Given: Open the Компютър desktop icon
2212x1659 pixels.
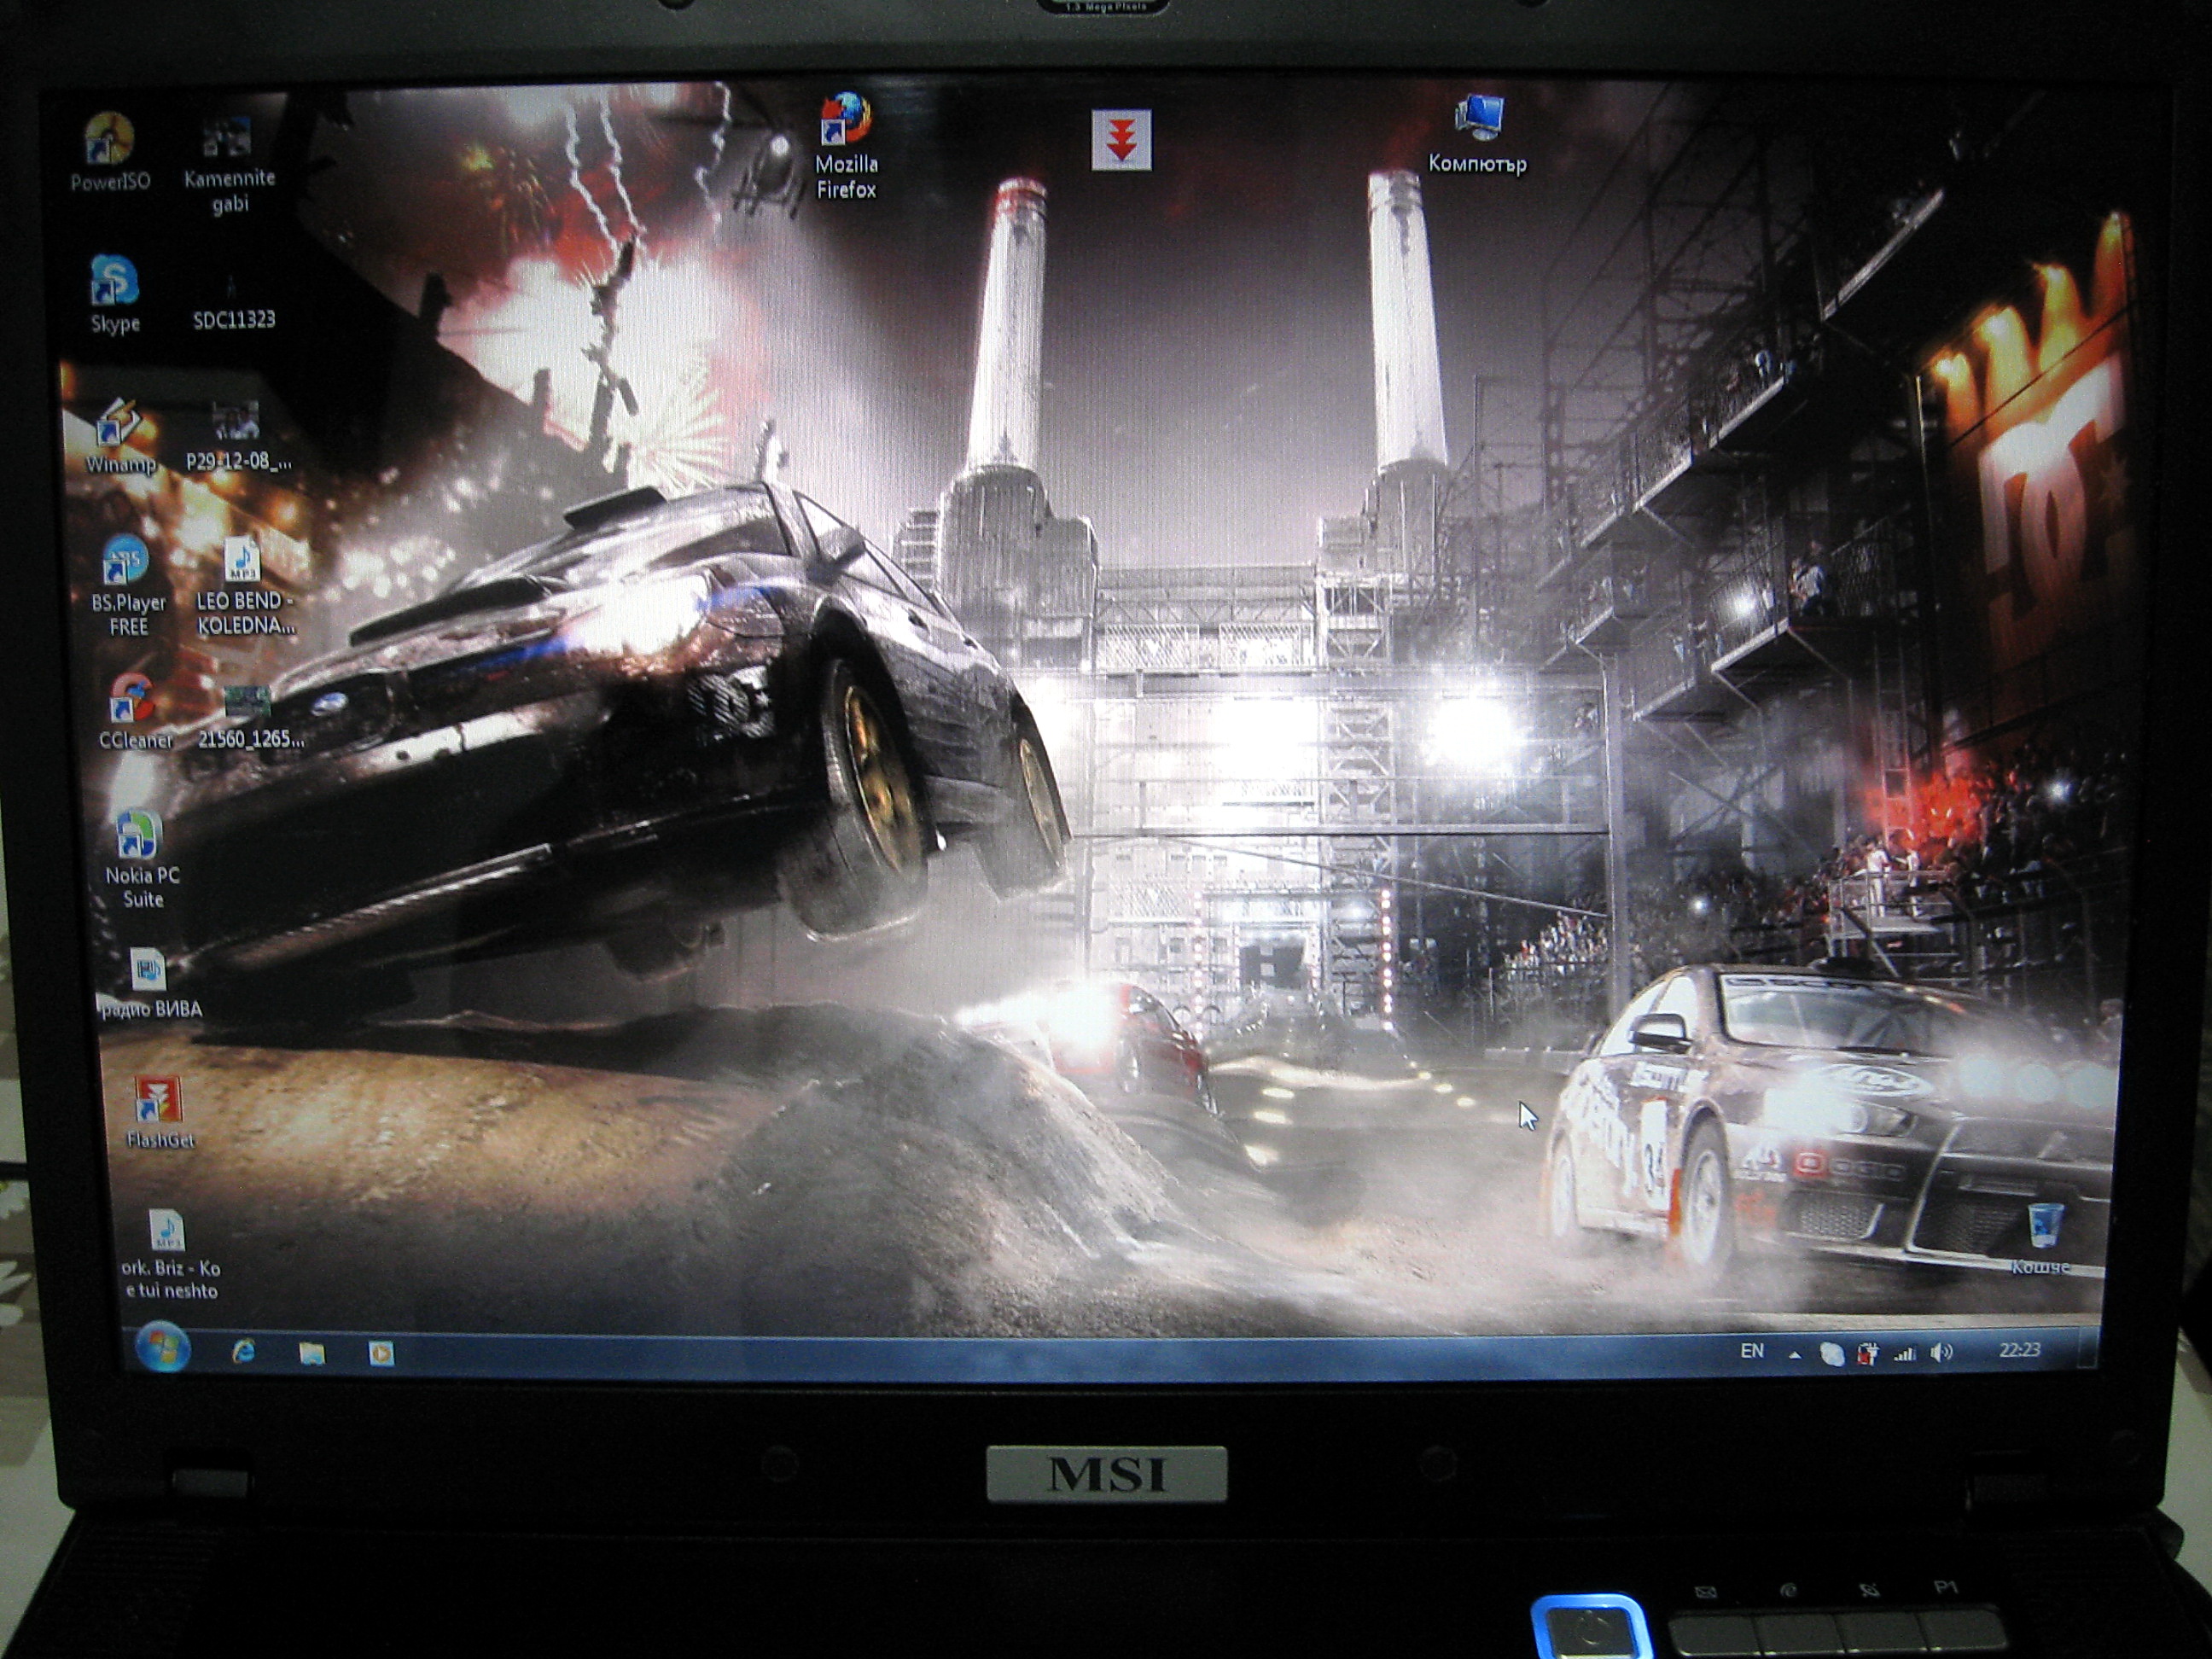Looking at the screenshot, I should [1477, 135].
